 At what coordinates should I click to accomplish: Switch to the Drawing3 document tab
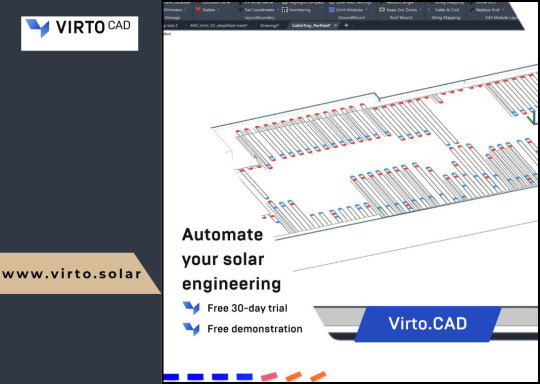[269, 25]
